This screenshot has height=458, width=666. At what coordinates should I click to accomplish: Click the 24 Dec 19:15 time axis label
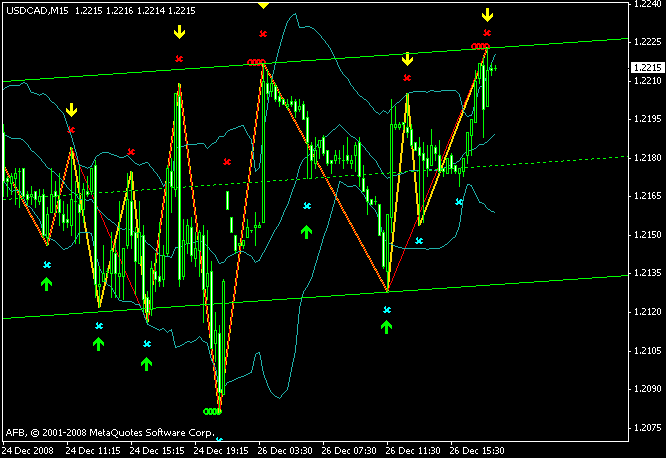221,450
